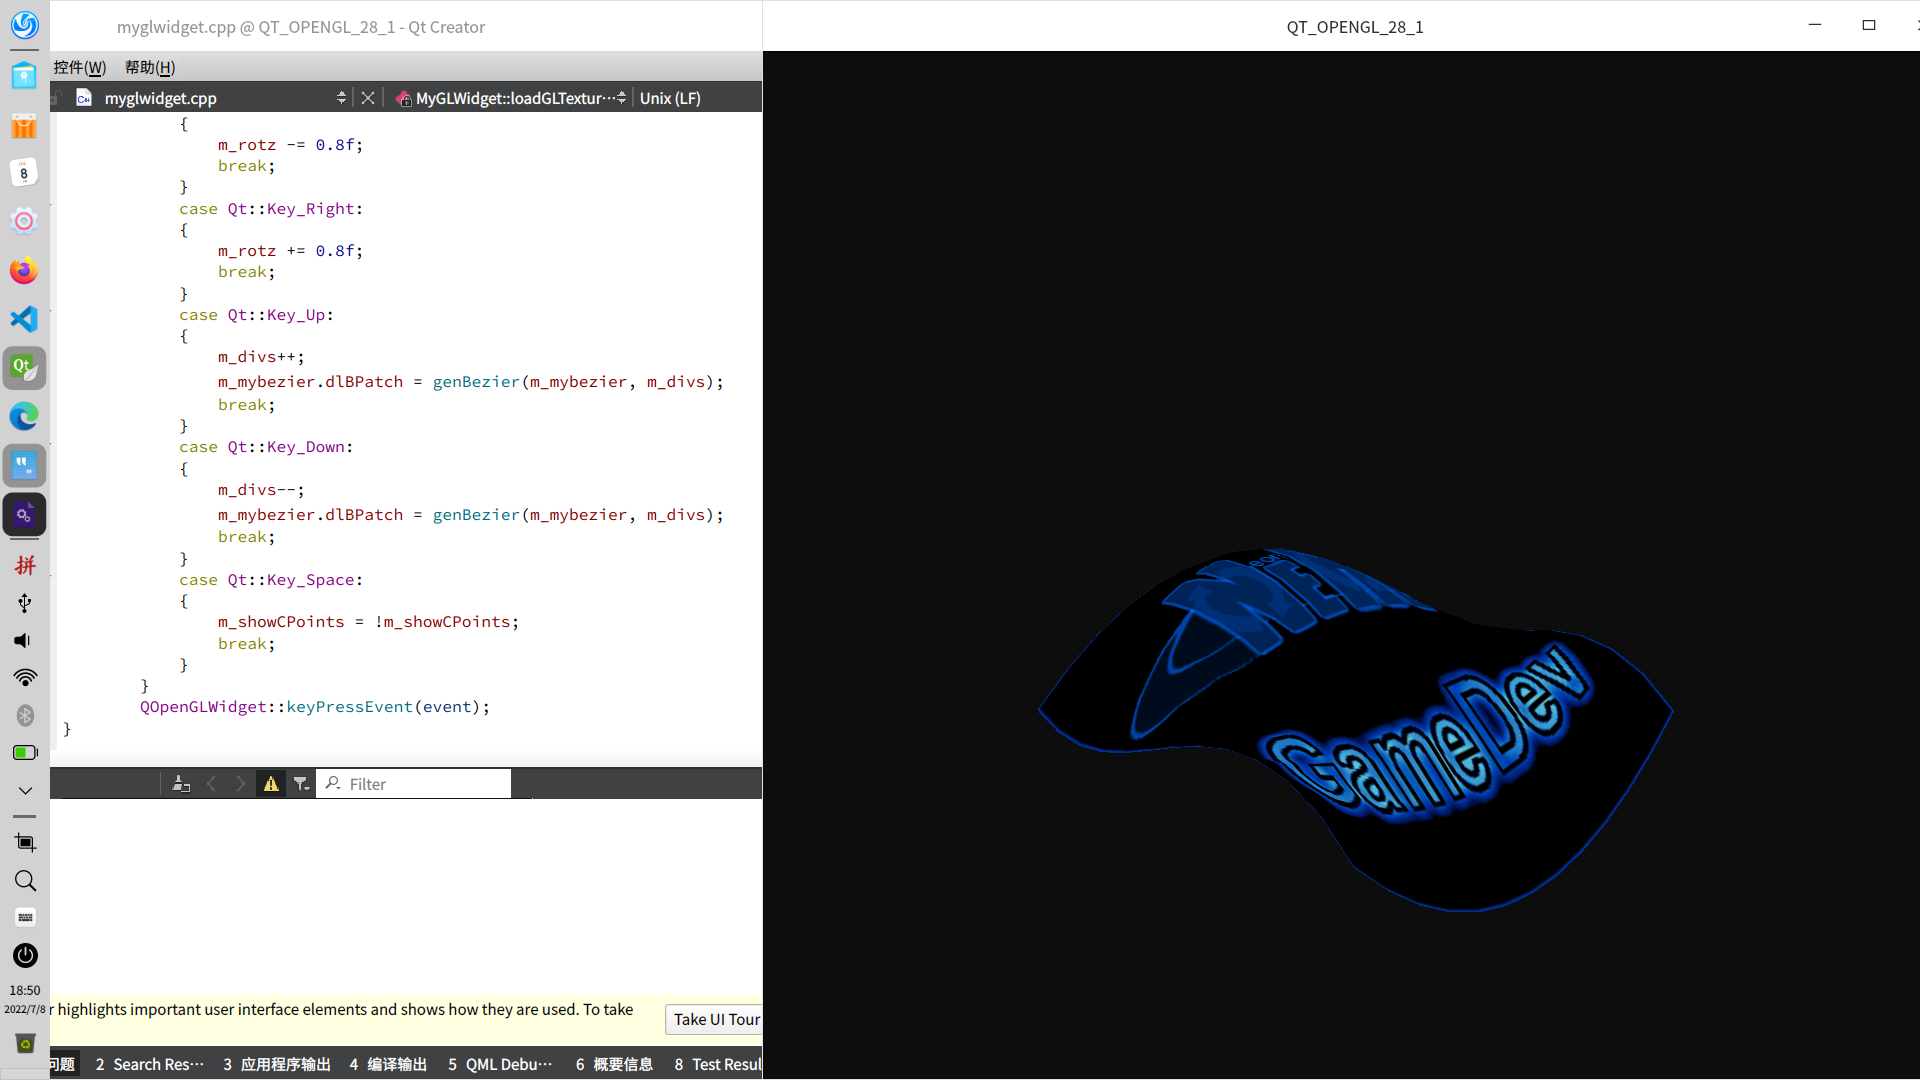This screenshot has width=1920, height=1080.
Task: Click the Unix (LF) line ending selector
Action: pyautogui.click(x=670, y=98)
